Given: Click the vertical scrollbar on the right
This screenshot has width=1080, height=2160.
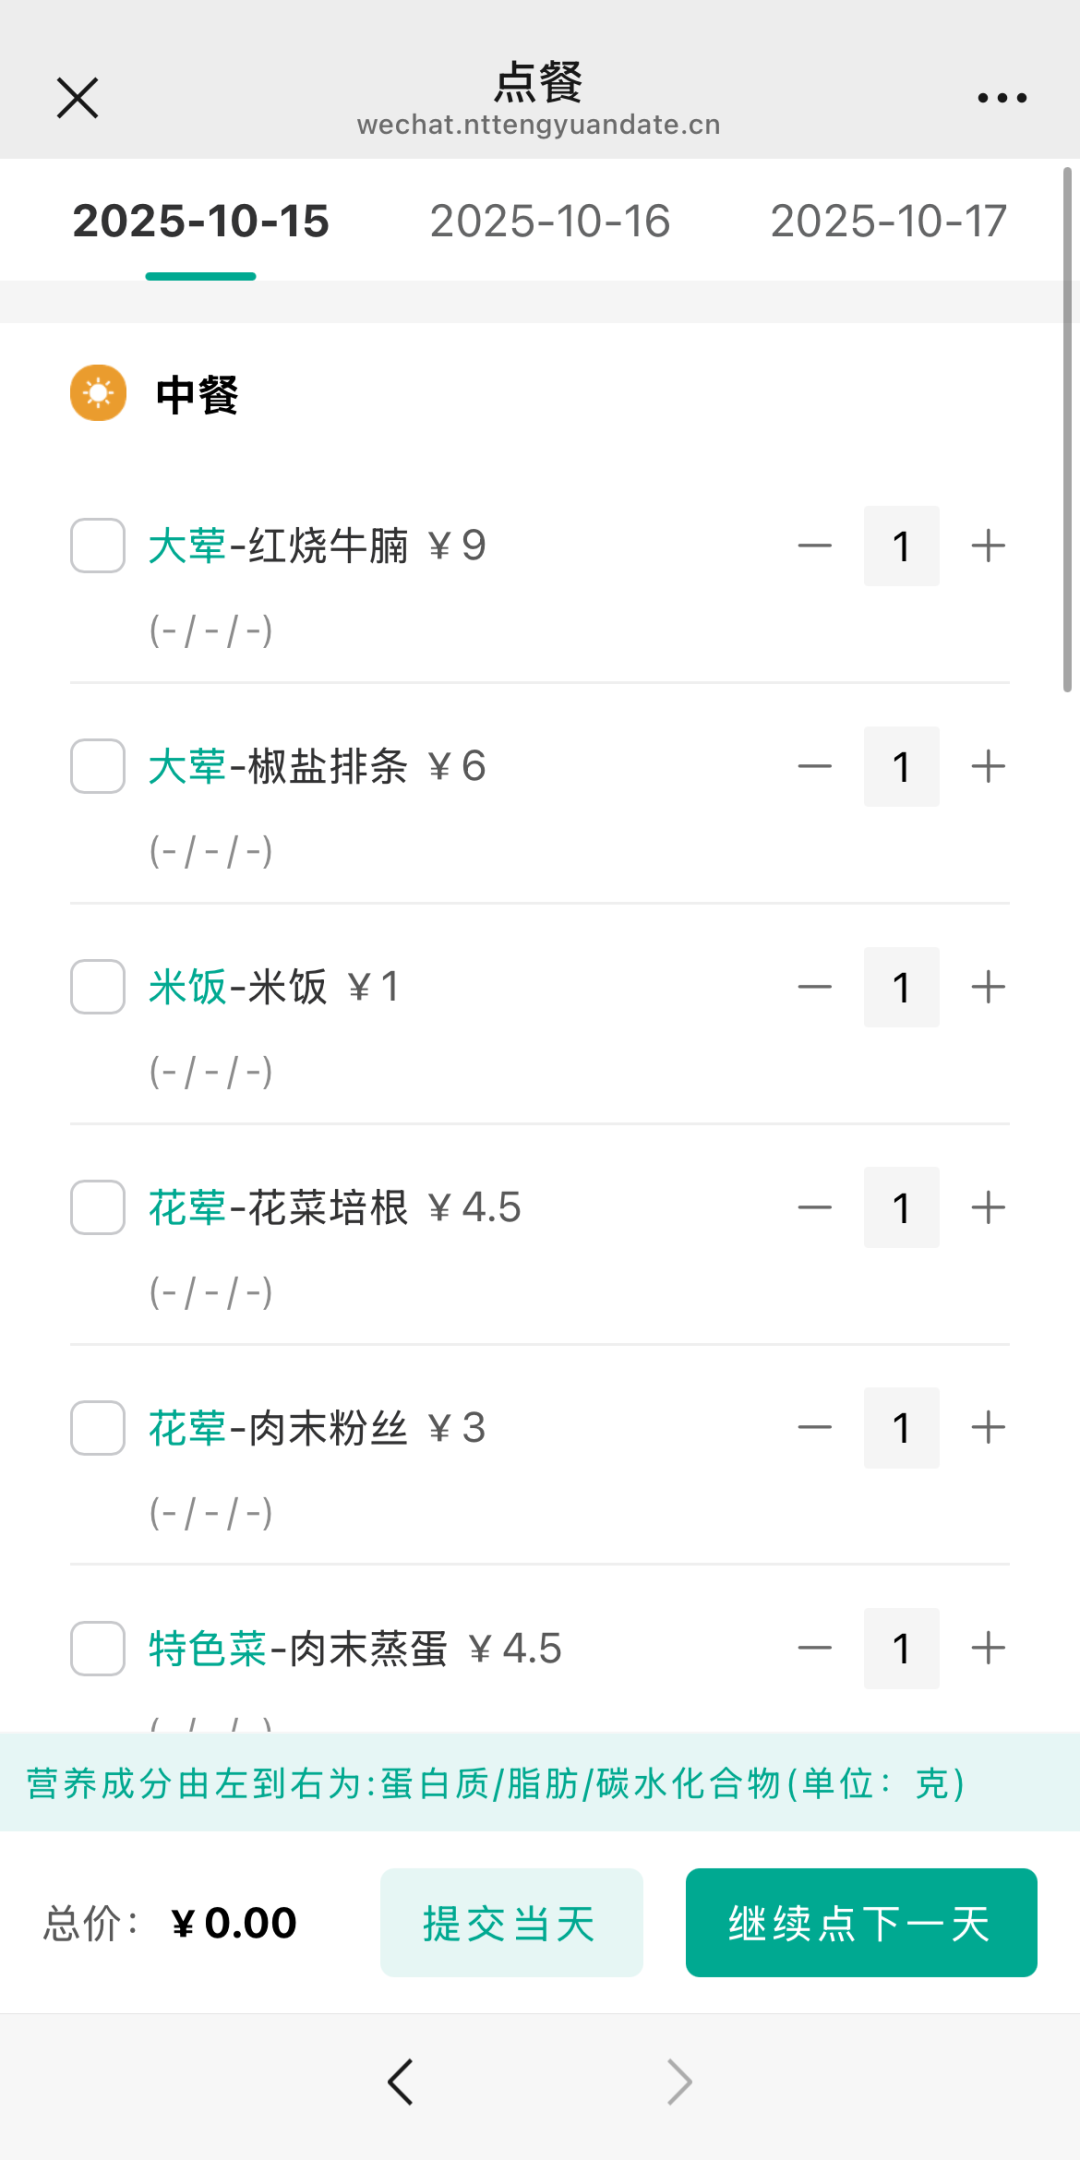Looking at the screenshot, I should click(x=1067, y=430).
